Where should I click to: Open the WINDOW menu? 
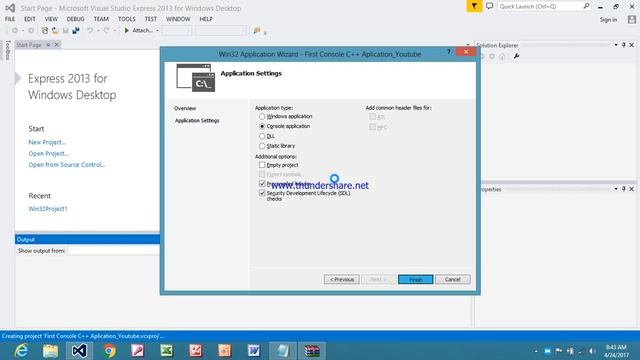(x=178, y=19)
